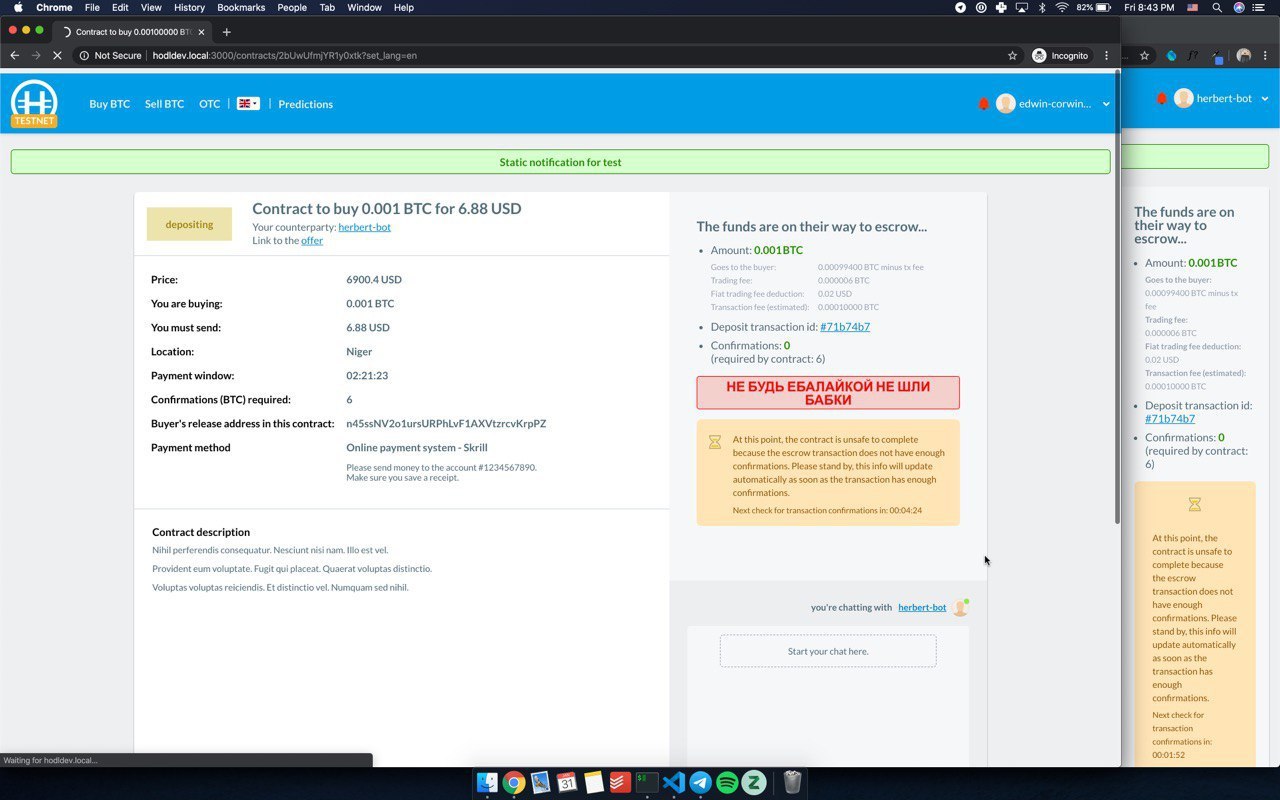Expand herbert-bot user menu in back window
This screenshot has height=800, width=1280.
(x=1264, y=98)
